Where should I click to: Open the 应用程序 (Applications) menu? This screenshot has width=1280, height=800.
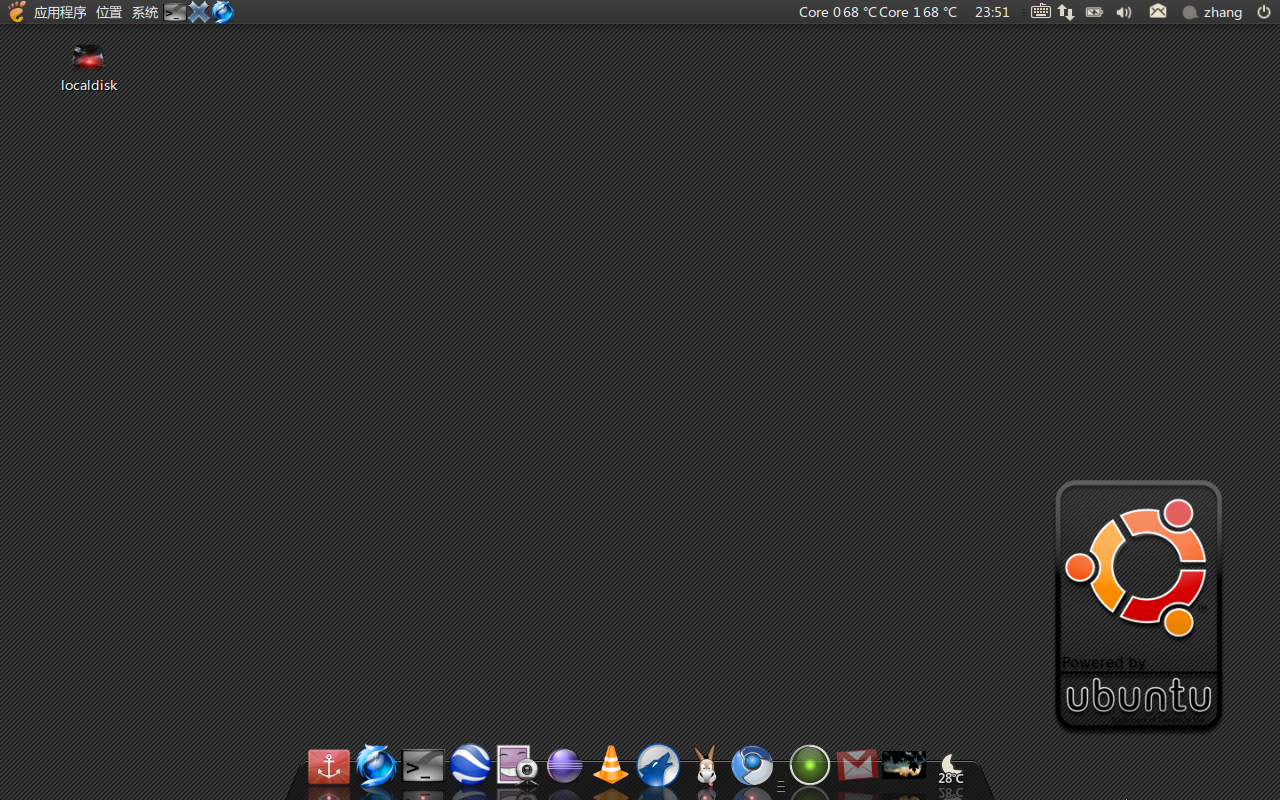click(x=60, y=12)
